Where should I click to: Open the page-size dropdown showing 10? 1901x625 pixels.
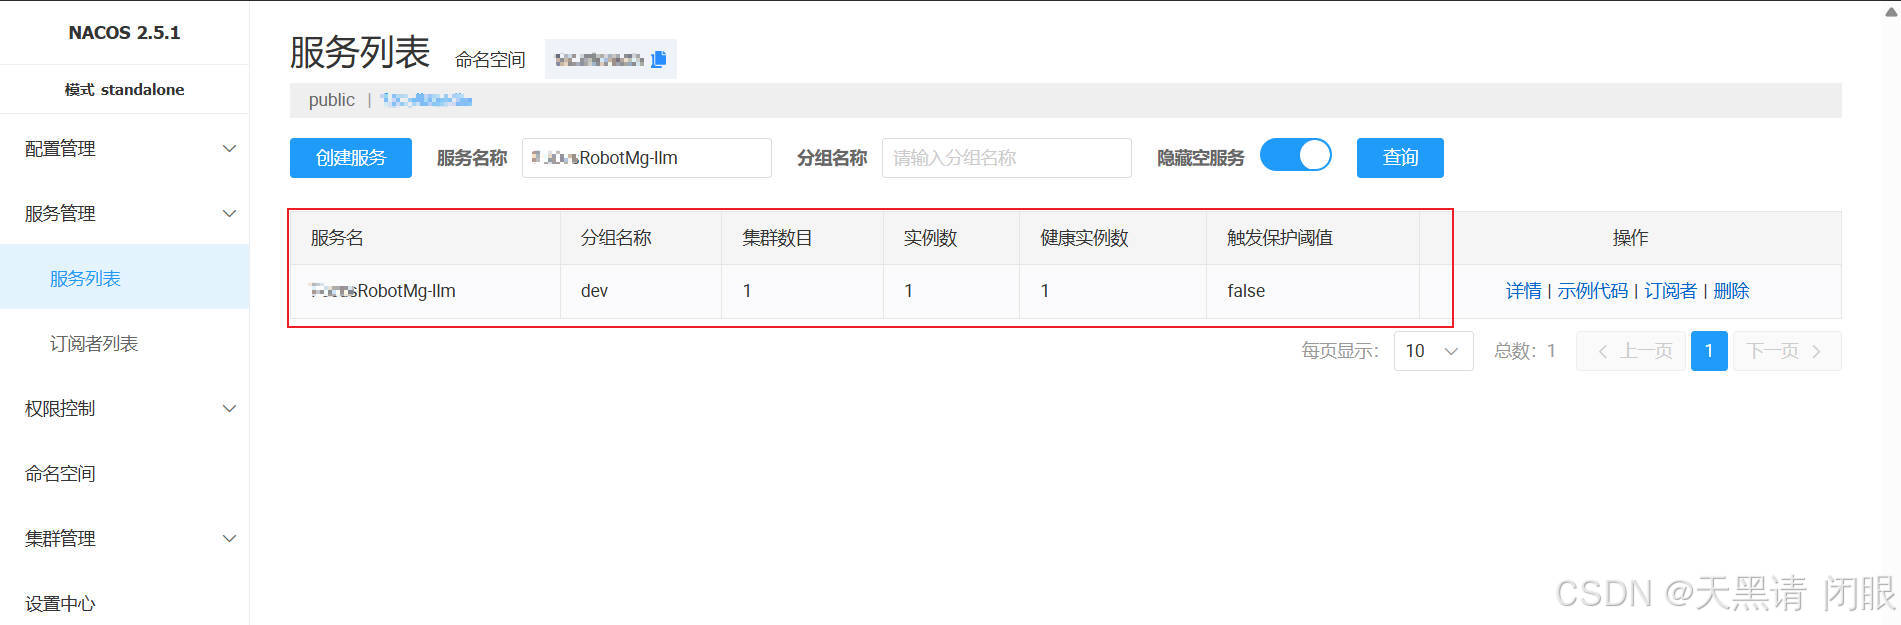pyautogui.click(x=1433, y=351)
